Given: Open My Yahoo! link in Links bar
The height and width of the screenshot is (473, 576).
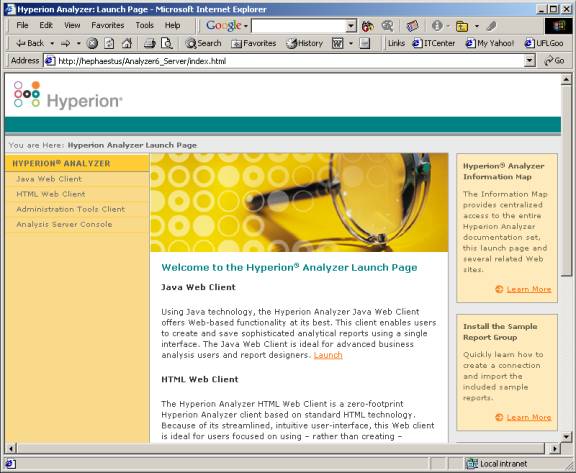Looking at the screenshot, I should click(x=490, y=43).
